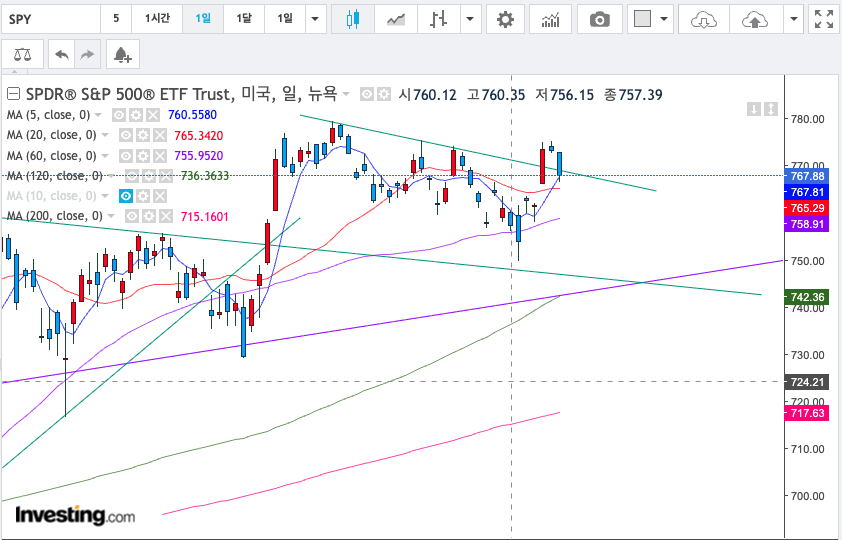The image size is (842, 540).
Task: Expand the MA (200, close, 0) dropdown arrow
Action: [111, 216]
